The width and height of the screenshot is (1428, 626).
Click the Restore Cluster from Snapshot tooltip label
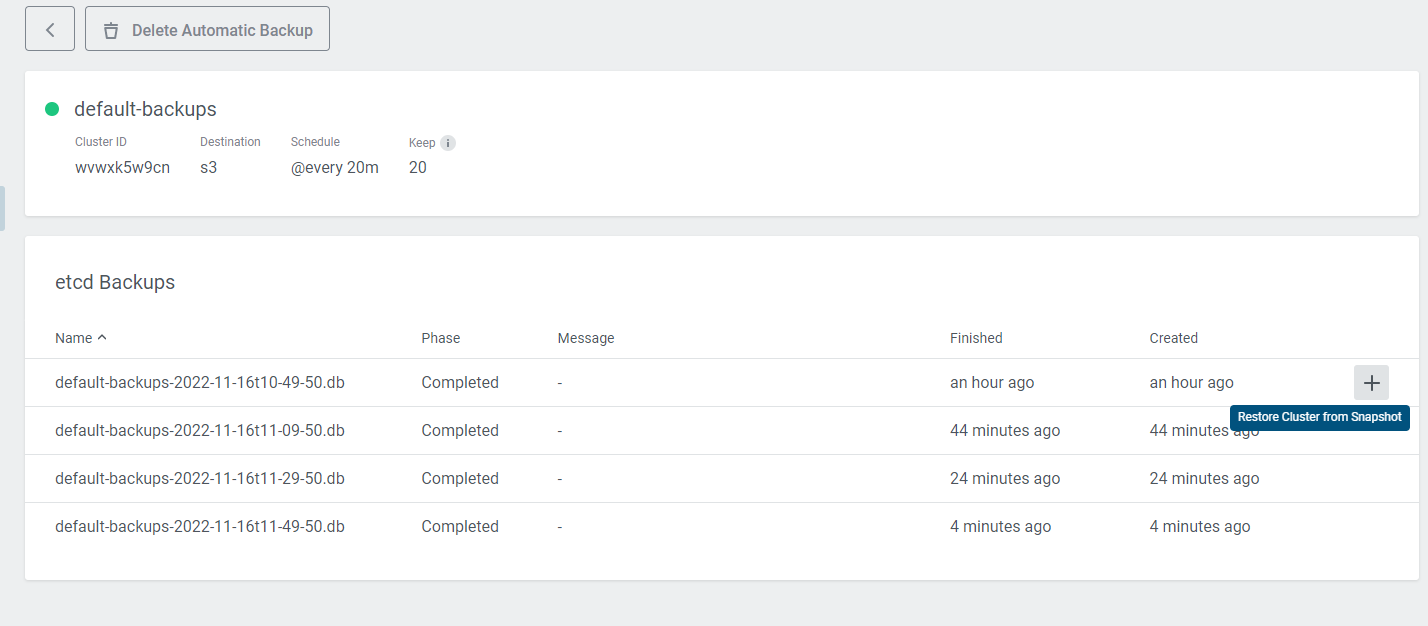pyautogui.click(x=1319, y=417)
